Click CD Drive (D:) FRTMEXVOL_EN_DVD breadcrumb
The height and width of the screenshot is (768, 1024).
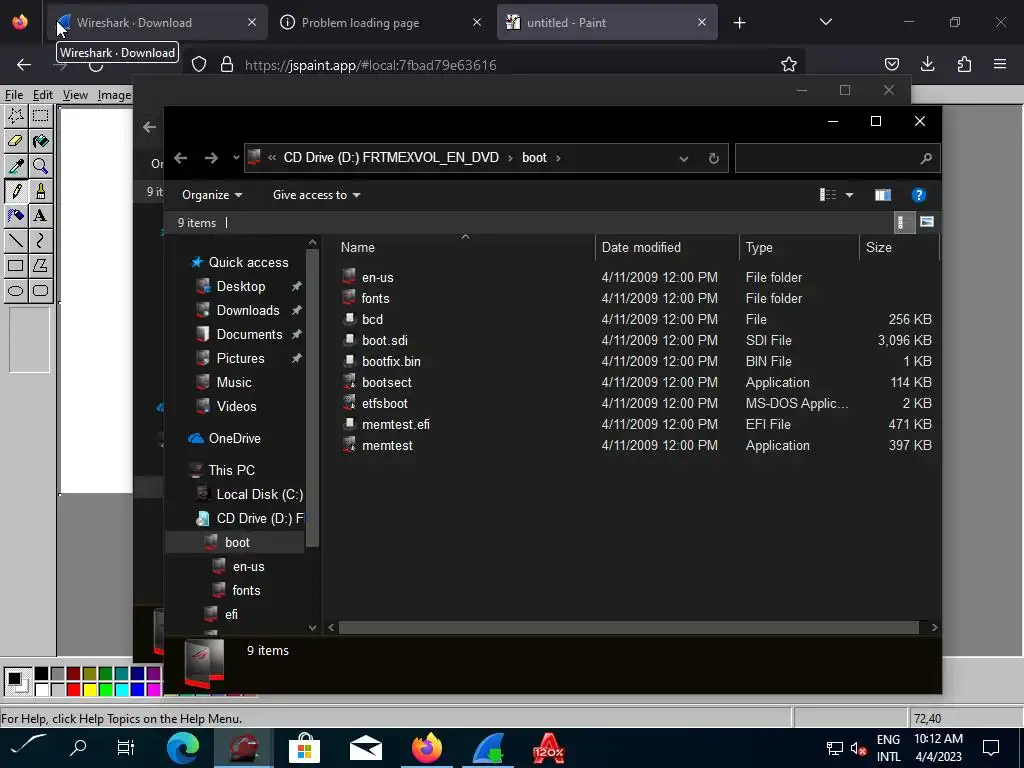coord(391,158)
